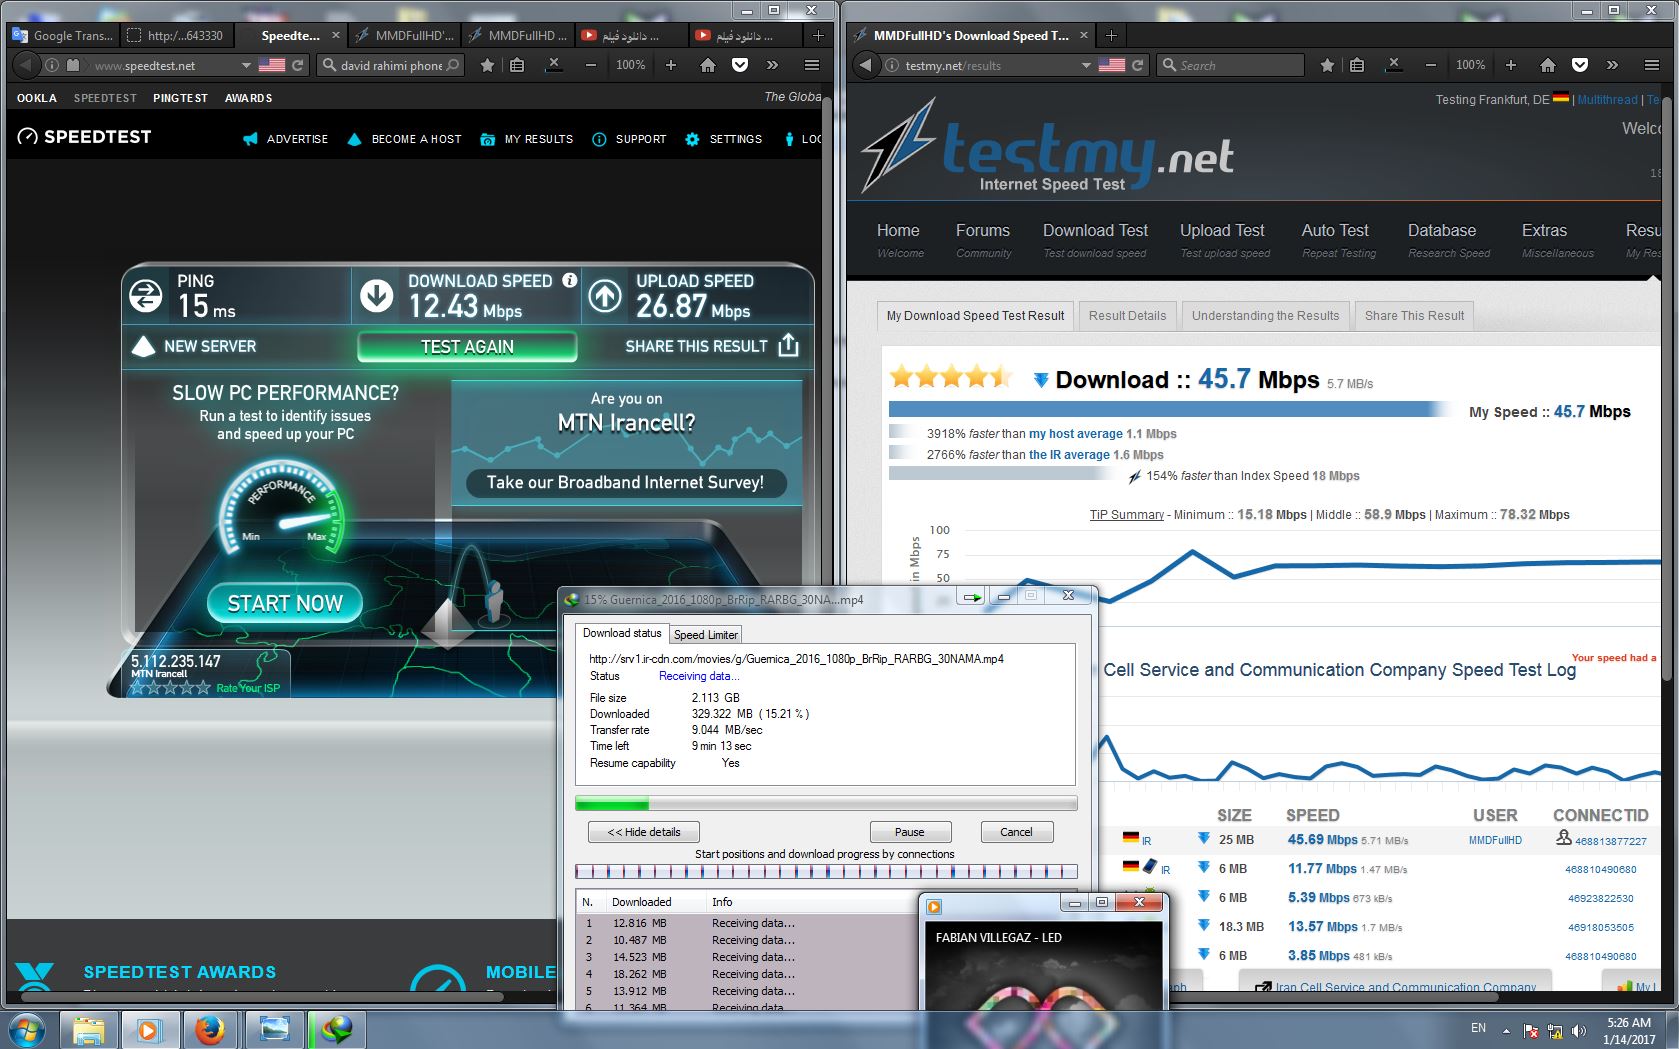Open Pocket icon in the speedtest browser window
This screenshot has width=1679, height=1049.
(740, 65)
